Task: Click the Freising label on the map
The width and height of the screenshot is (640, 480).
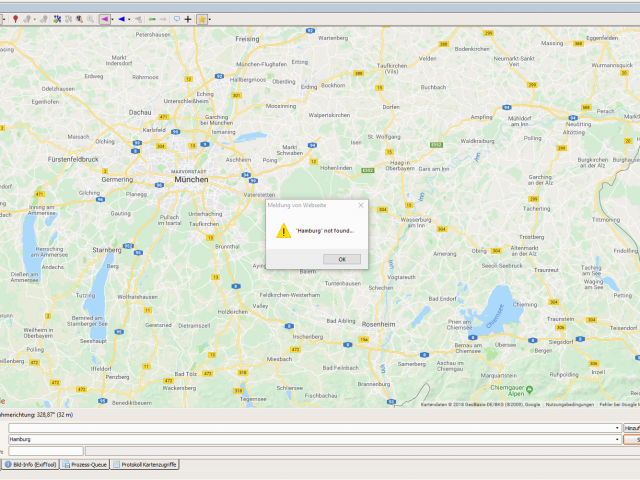Action: (247, 39)
